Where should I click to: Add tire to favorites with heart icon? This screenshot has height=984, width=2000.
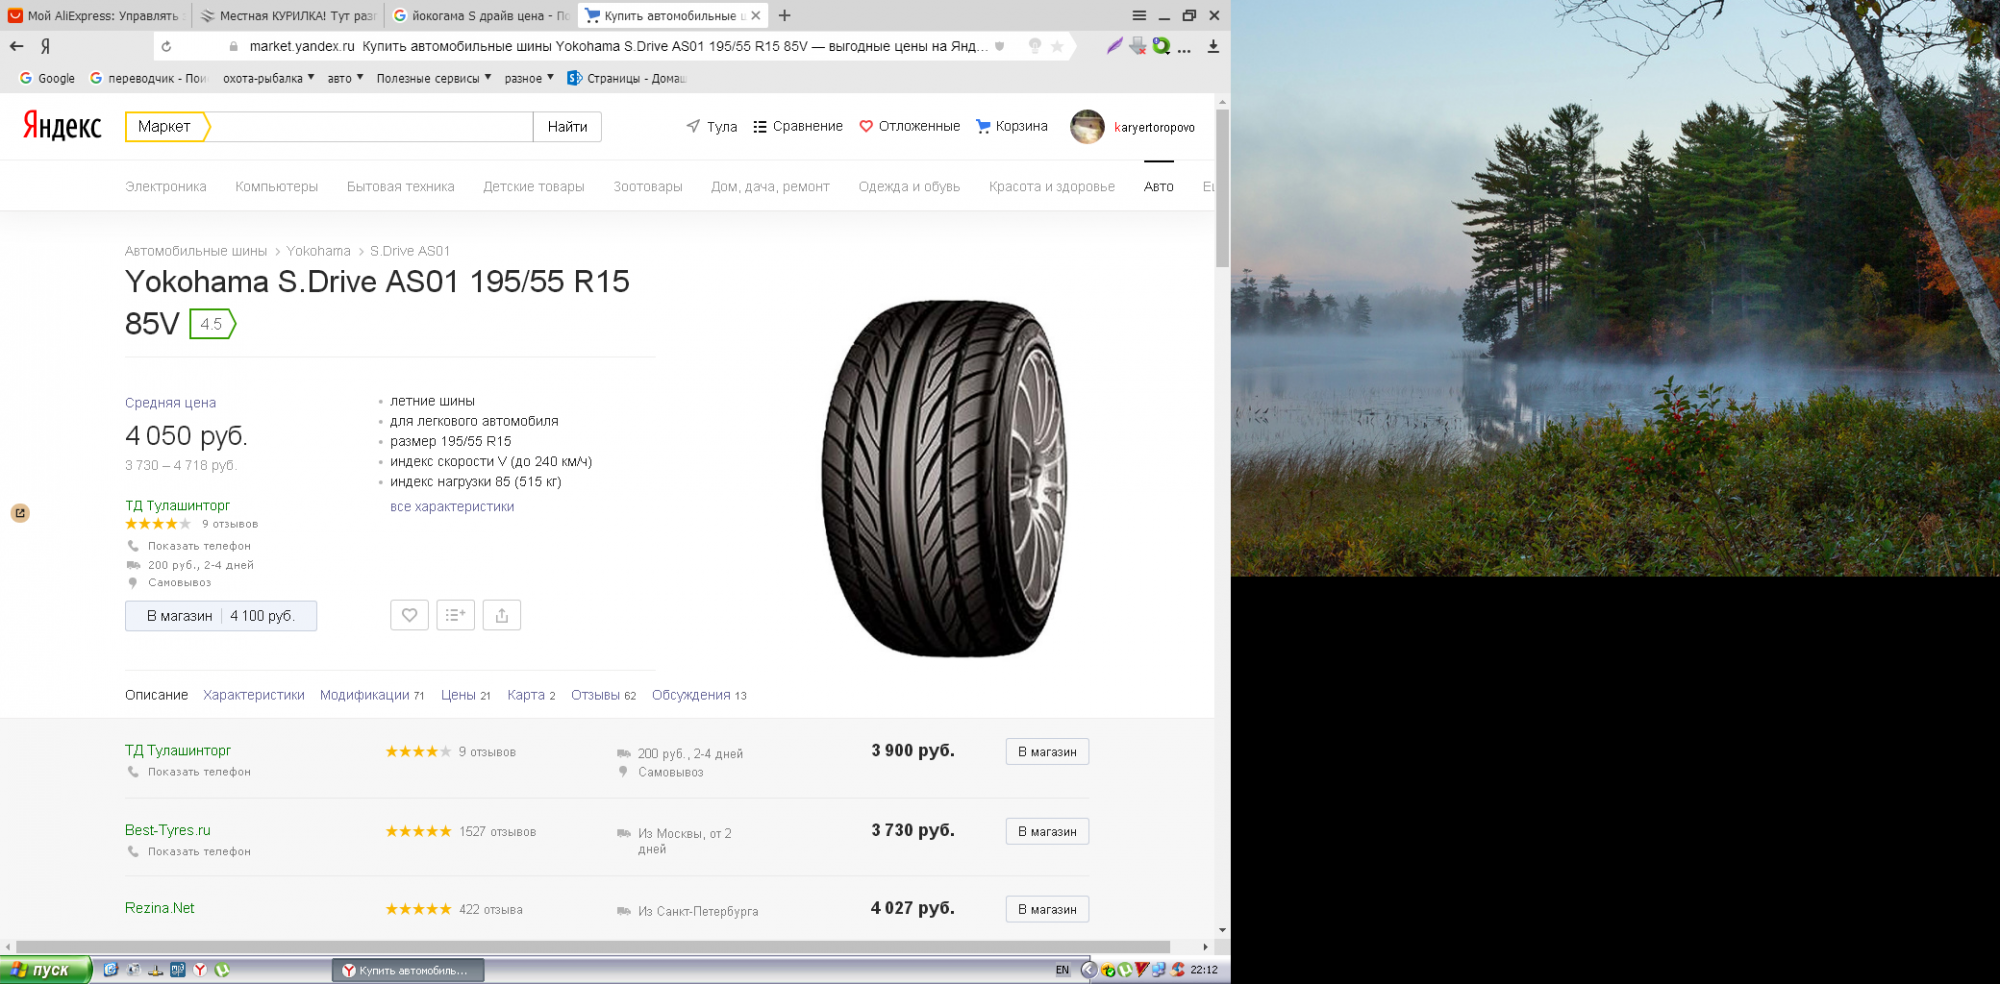(x=409, y=615)
